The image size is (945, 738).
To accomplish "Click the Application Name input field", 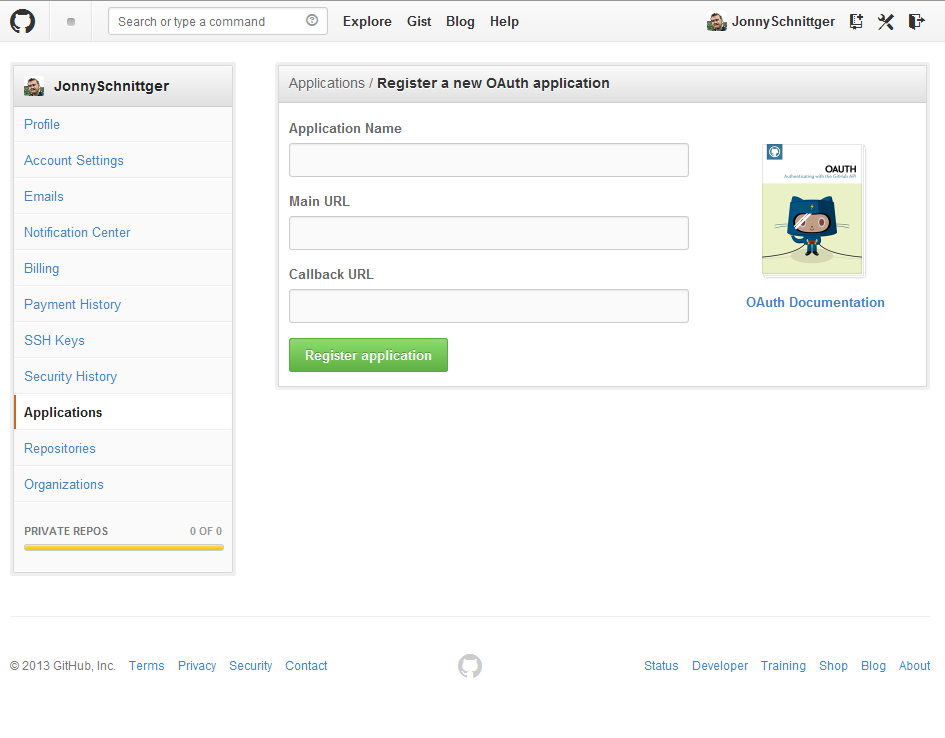I will pyautogui.click(x=489, y=160).
